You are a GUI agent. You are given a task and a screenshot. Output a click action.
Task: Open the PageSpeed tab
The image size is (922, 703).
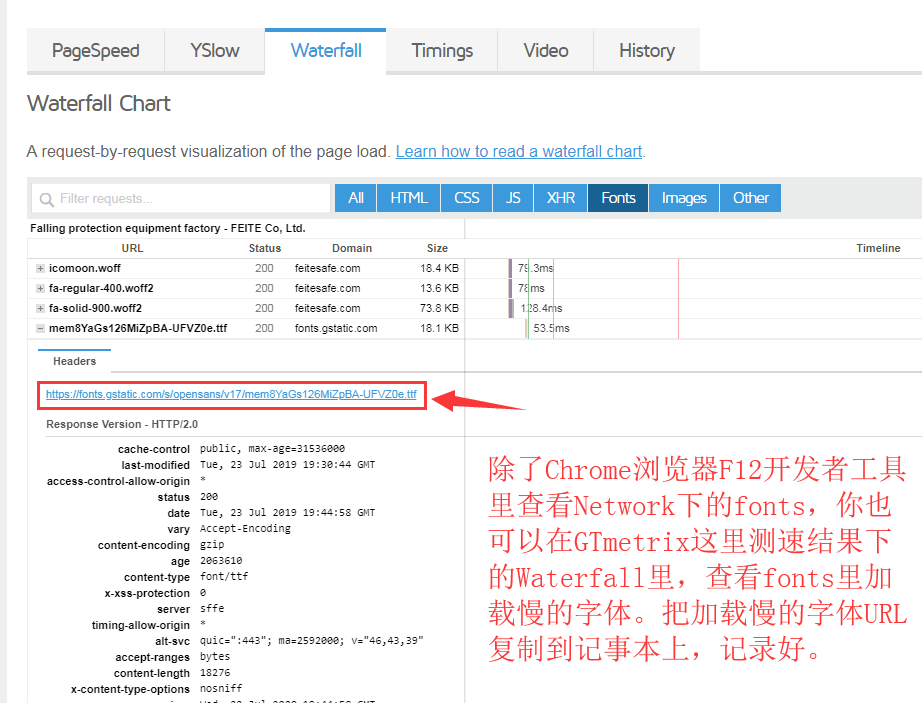(x=95, y=51)
